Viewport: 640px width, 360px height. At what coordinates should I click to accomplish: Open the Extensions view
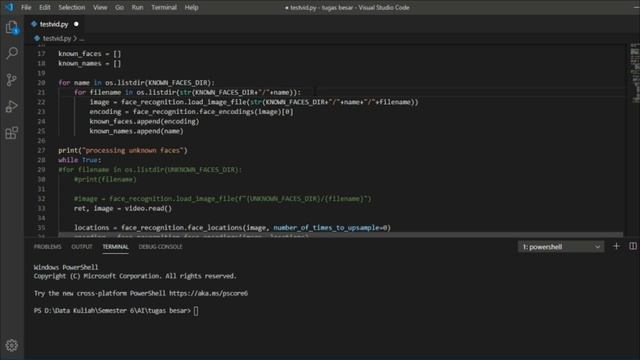12,133
